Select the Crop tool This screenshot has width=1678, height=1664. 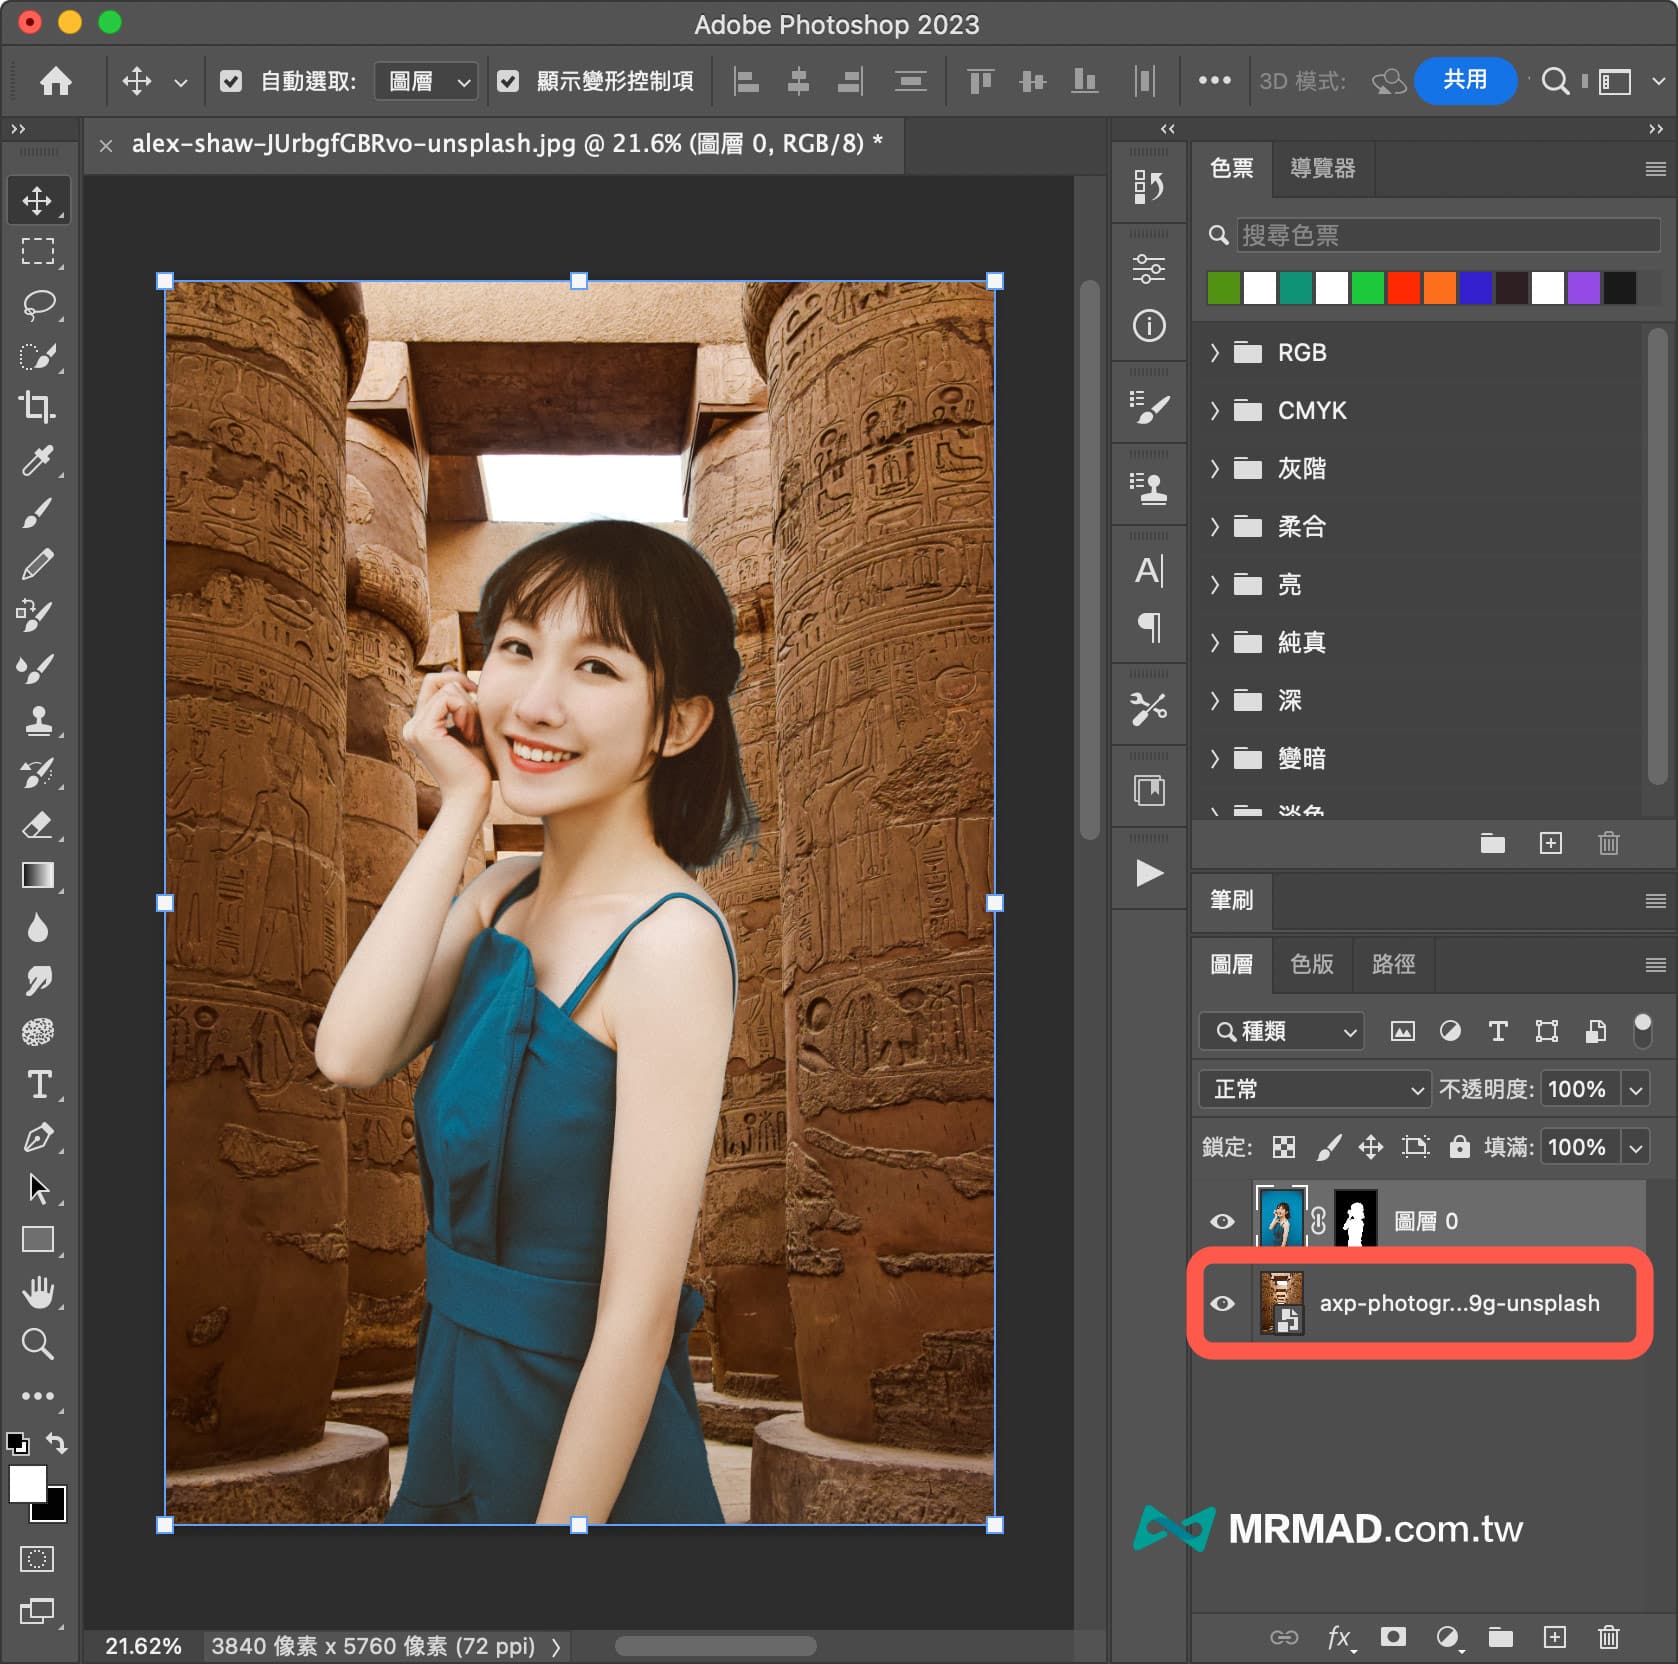(x=38, y=407)
